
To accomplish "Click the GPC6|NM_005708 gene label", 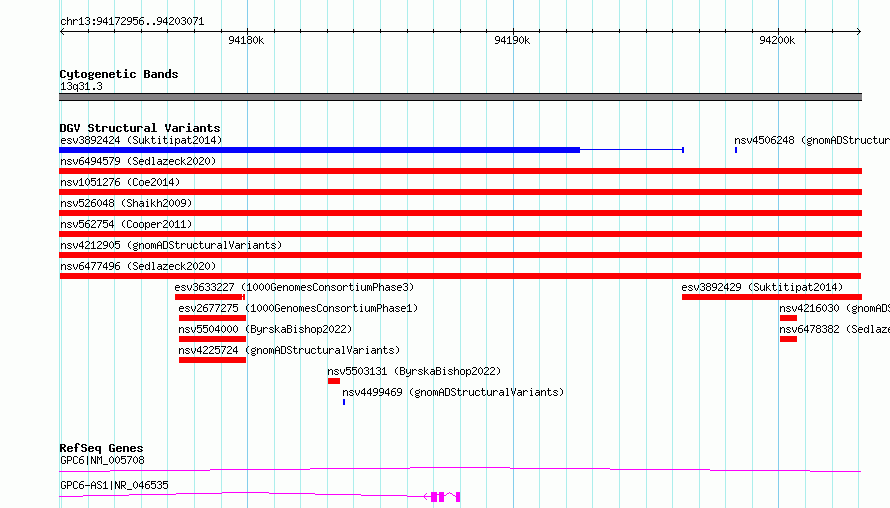I will coord(102,460).
